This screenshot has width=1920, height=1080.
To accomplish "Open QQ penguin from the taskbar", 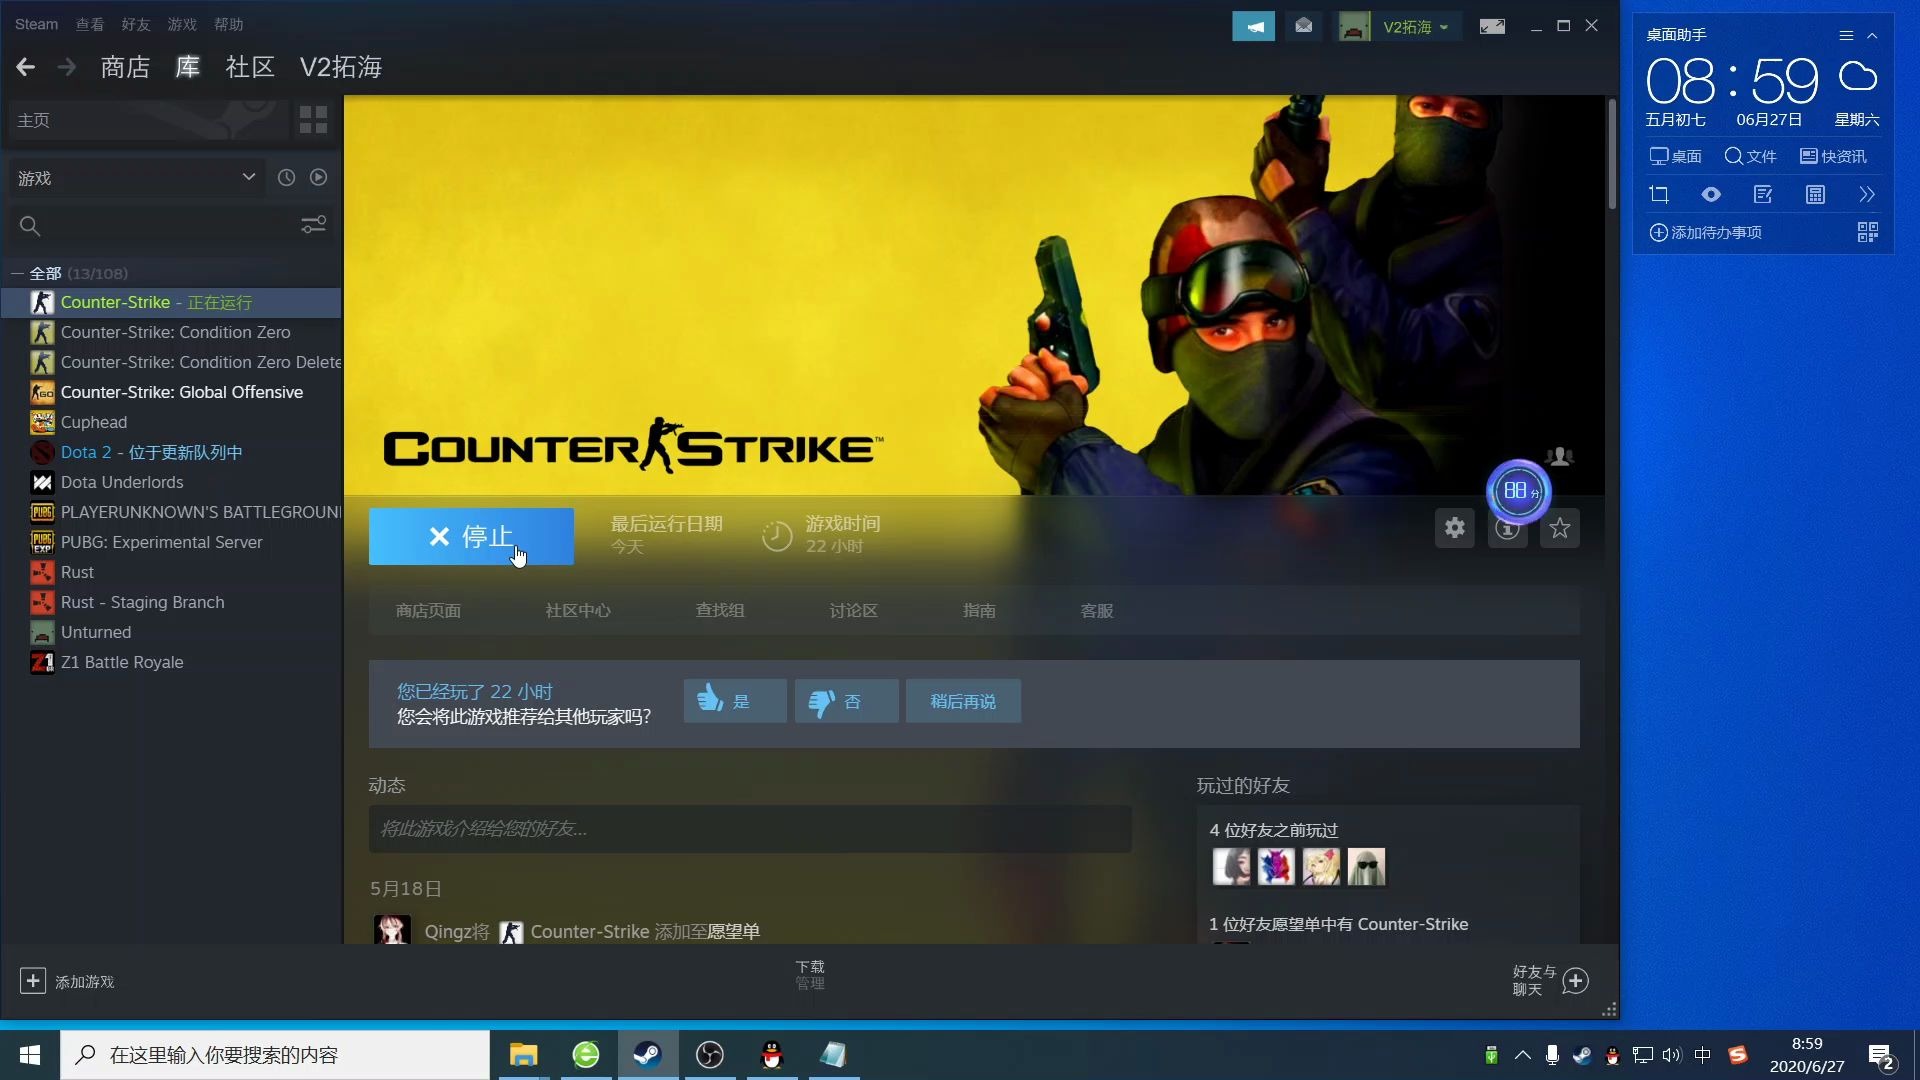I will 771,1054.
